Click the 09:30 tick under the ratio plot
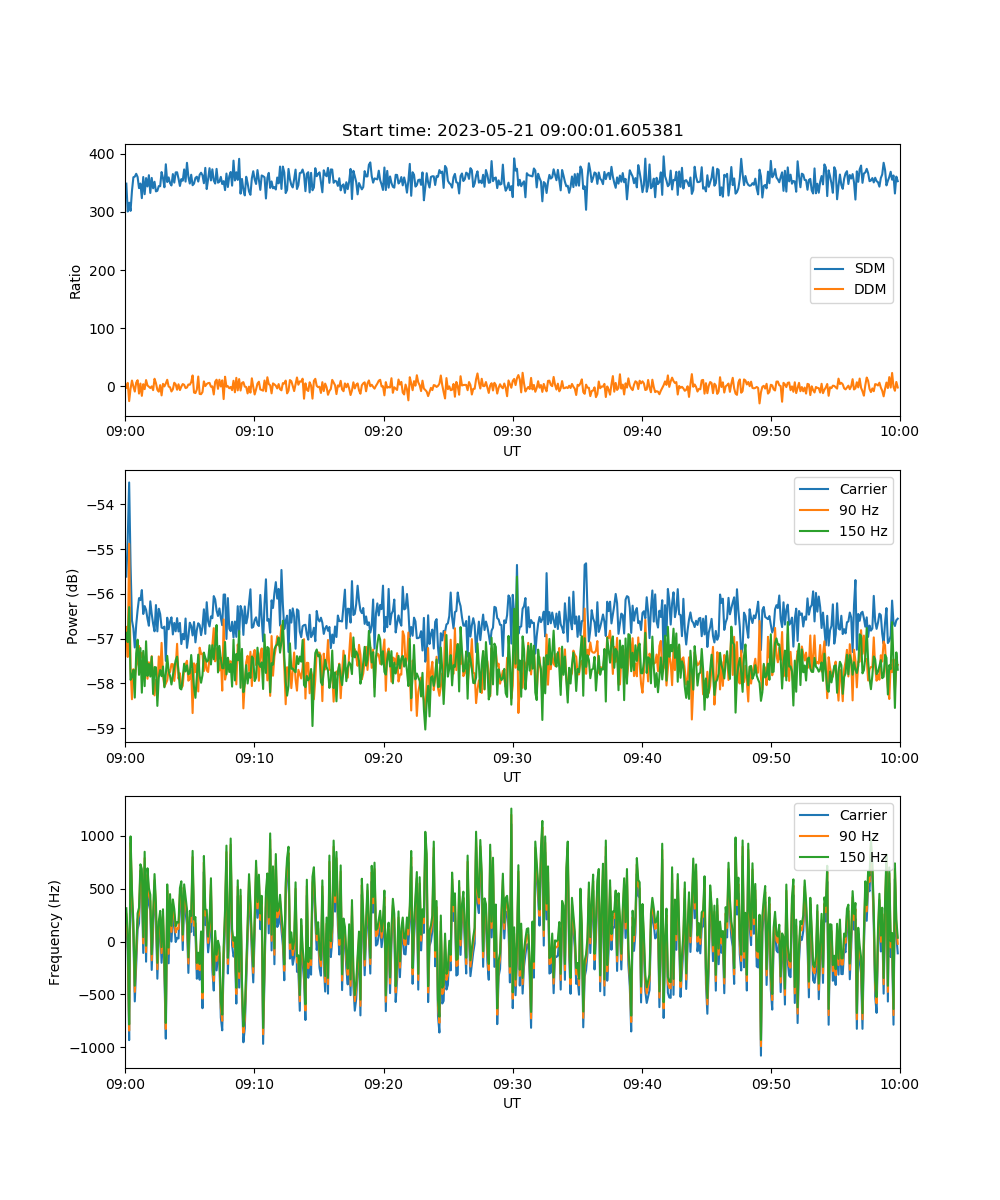 click(x=512, y=431)
